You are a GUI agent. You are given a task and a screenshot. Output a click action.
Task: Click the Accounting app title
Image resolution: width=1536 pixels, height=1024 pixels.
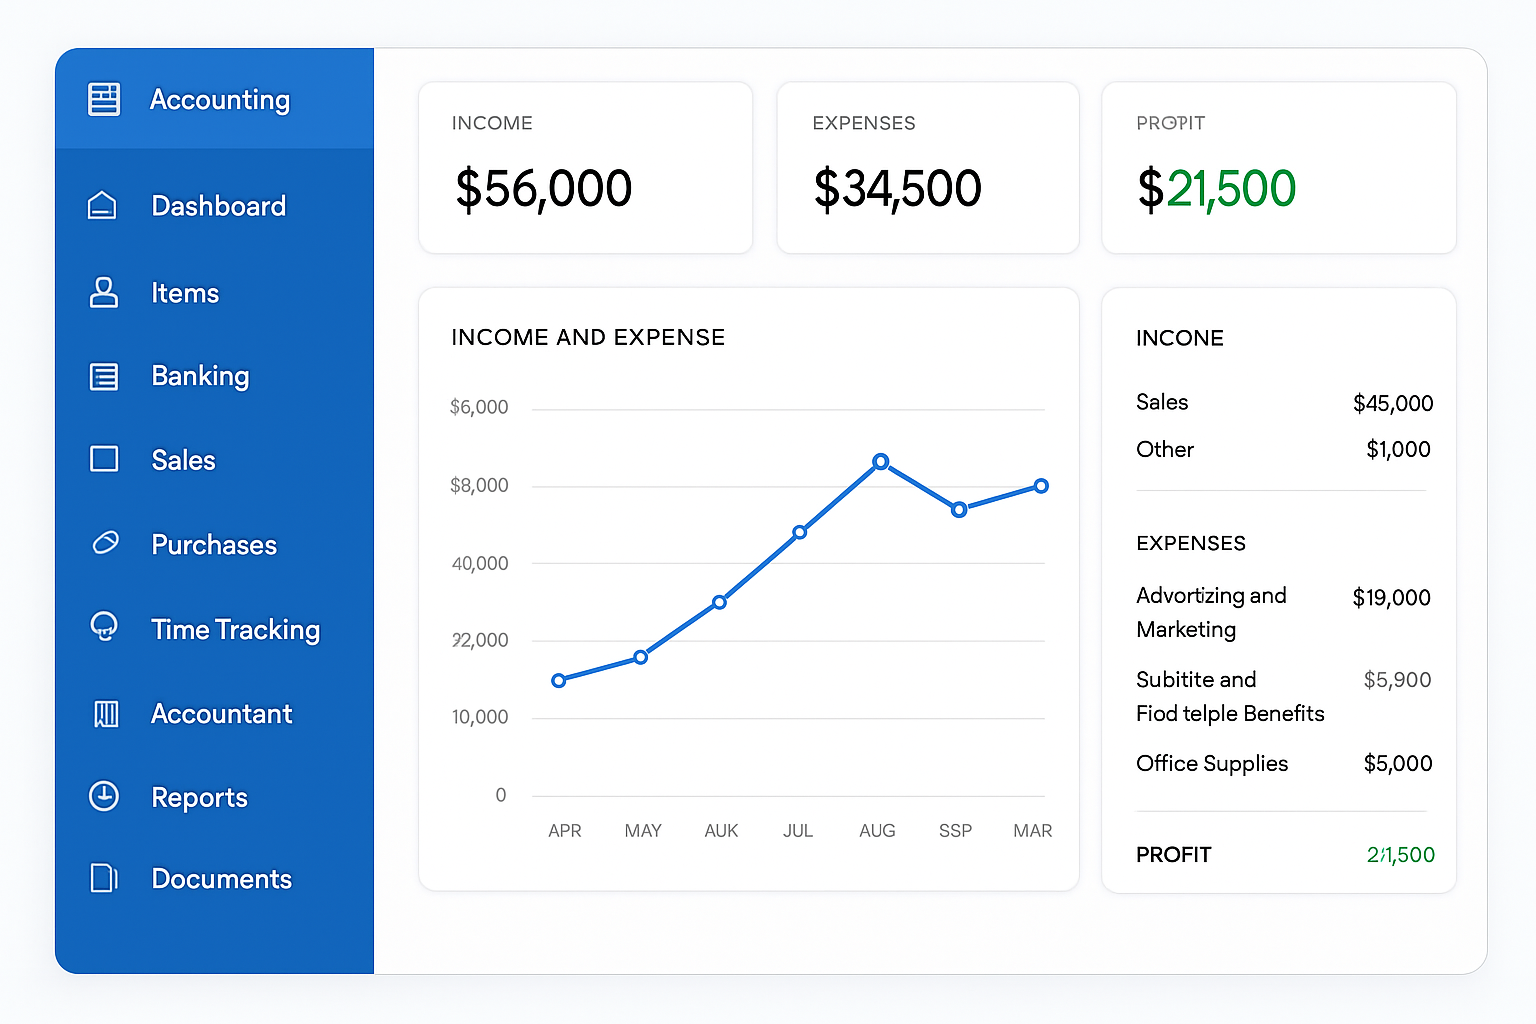(220, 100)
